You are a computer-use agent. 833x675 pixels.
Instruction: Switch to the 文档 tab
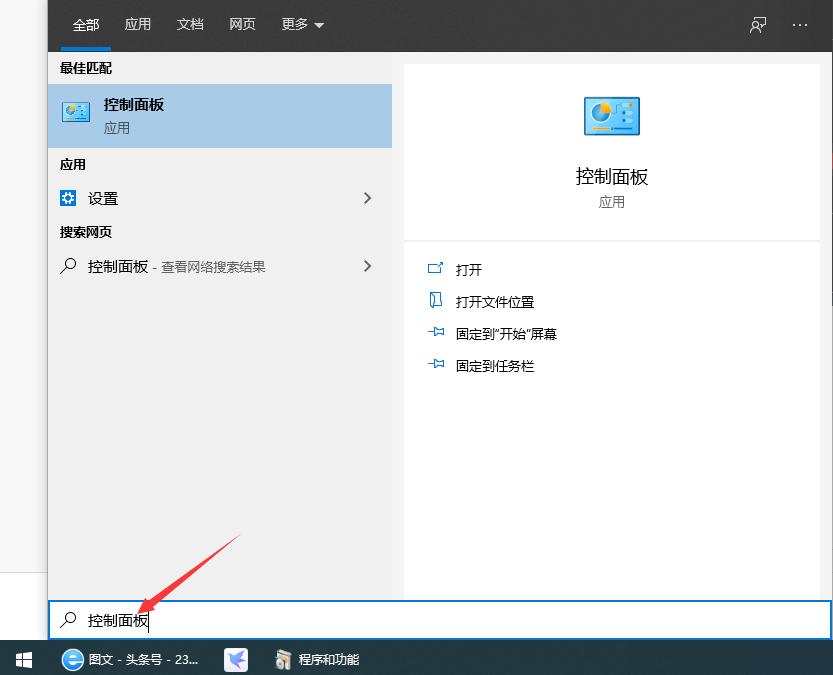[190, 25]
